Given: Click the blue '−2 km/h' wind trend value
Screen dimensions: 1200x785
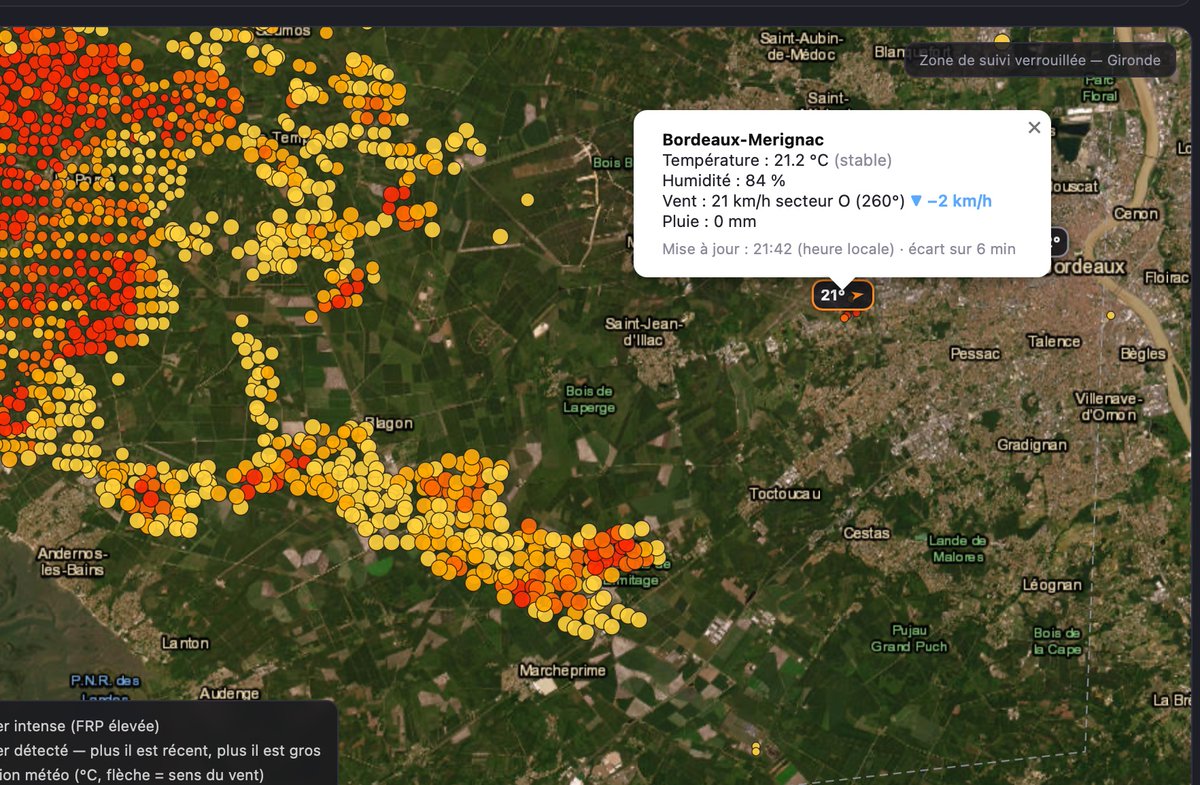Looking at the screenshot, I should [959, 201].
